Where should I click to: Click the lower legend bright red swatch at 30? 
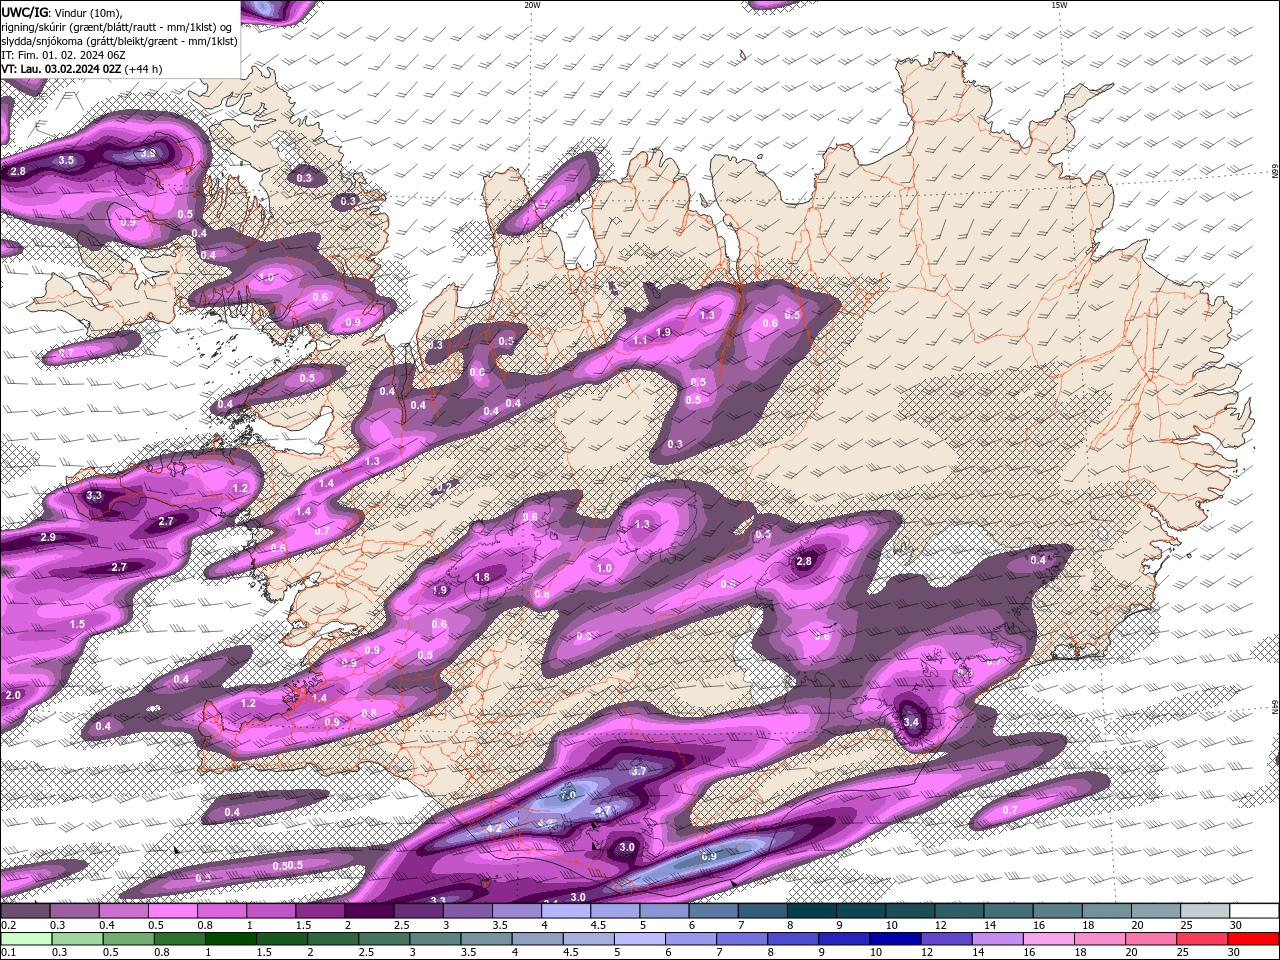click(1254, 938)
